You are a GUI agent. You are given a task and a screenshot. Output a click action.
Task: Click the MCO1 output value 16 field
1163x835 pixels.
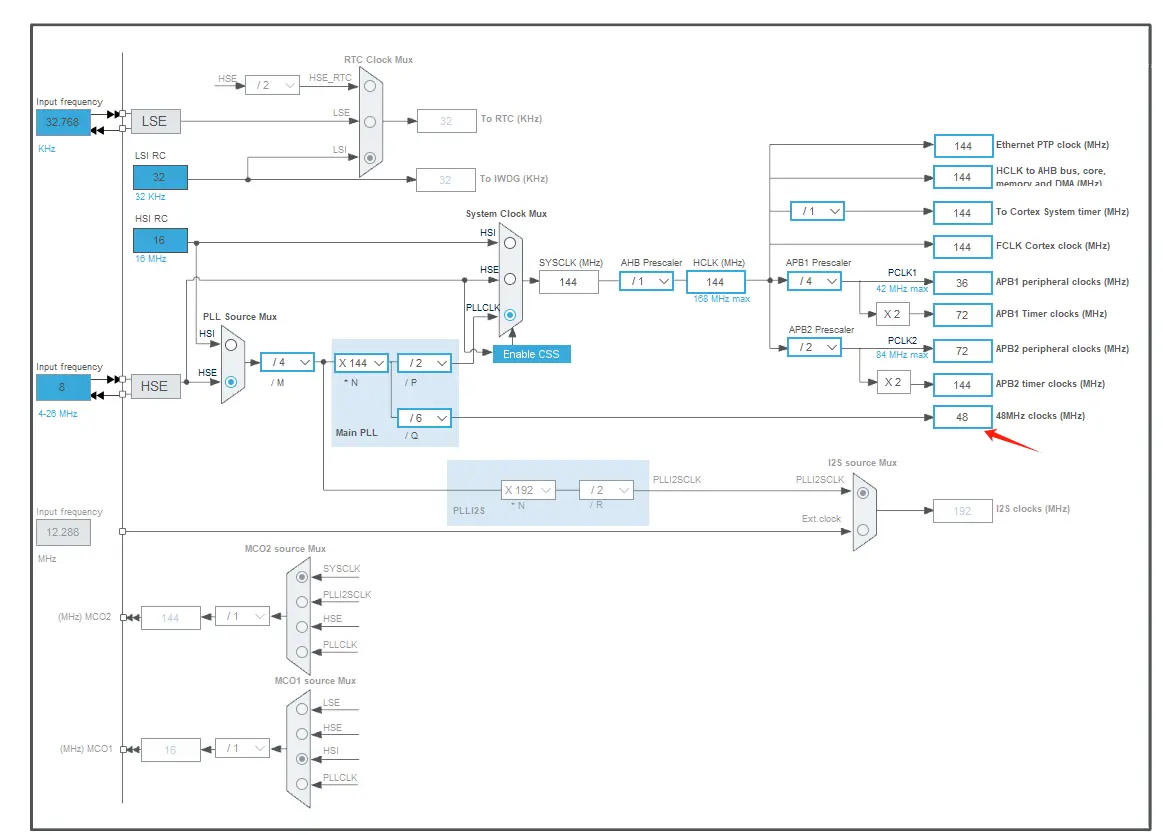pyautogui.click(x=171, y=750)
